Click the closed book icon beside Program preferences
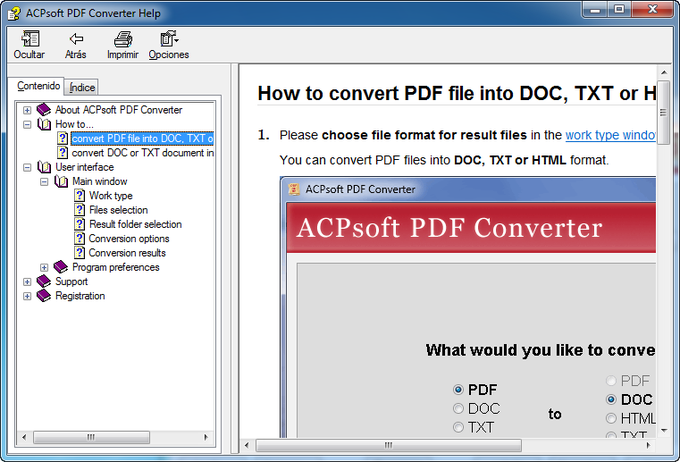Viewport: 680px width, 462px height. (x=61, y=267)
